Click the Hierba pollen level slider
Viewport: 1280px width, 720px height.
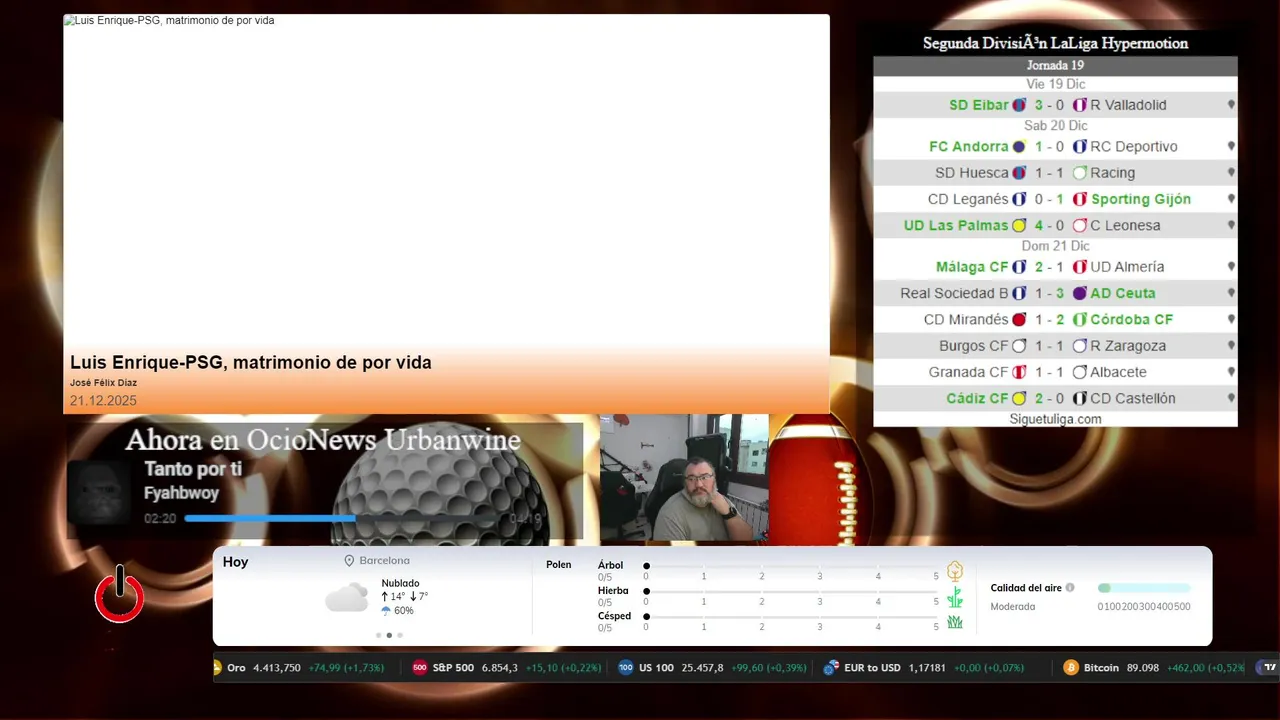tap(792, 591)
